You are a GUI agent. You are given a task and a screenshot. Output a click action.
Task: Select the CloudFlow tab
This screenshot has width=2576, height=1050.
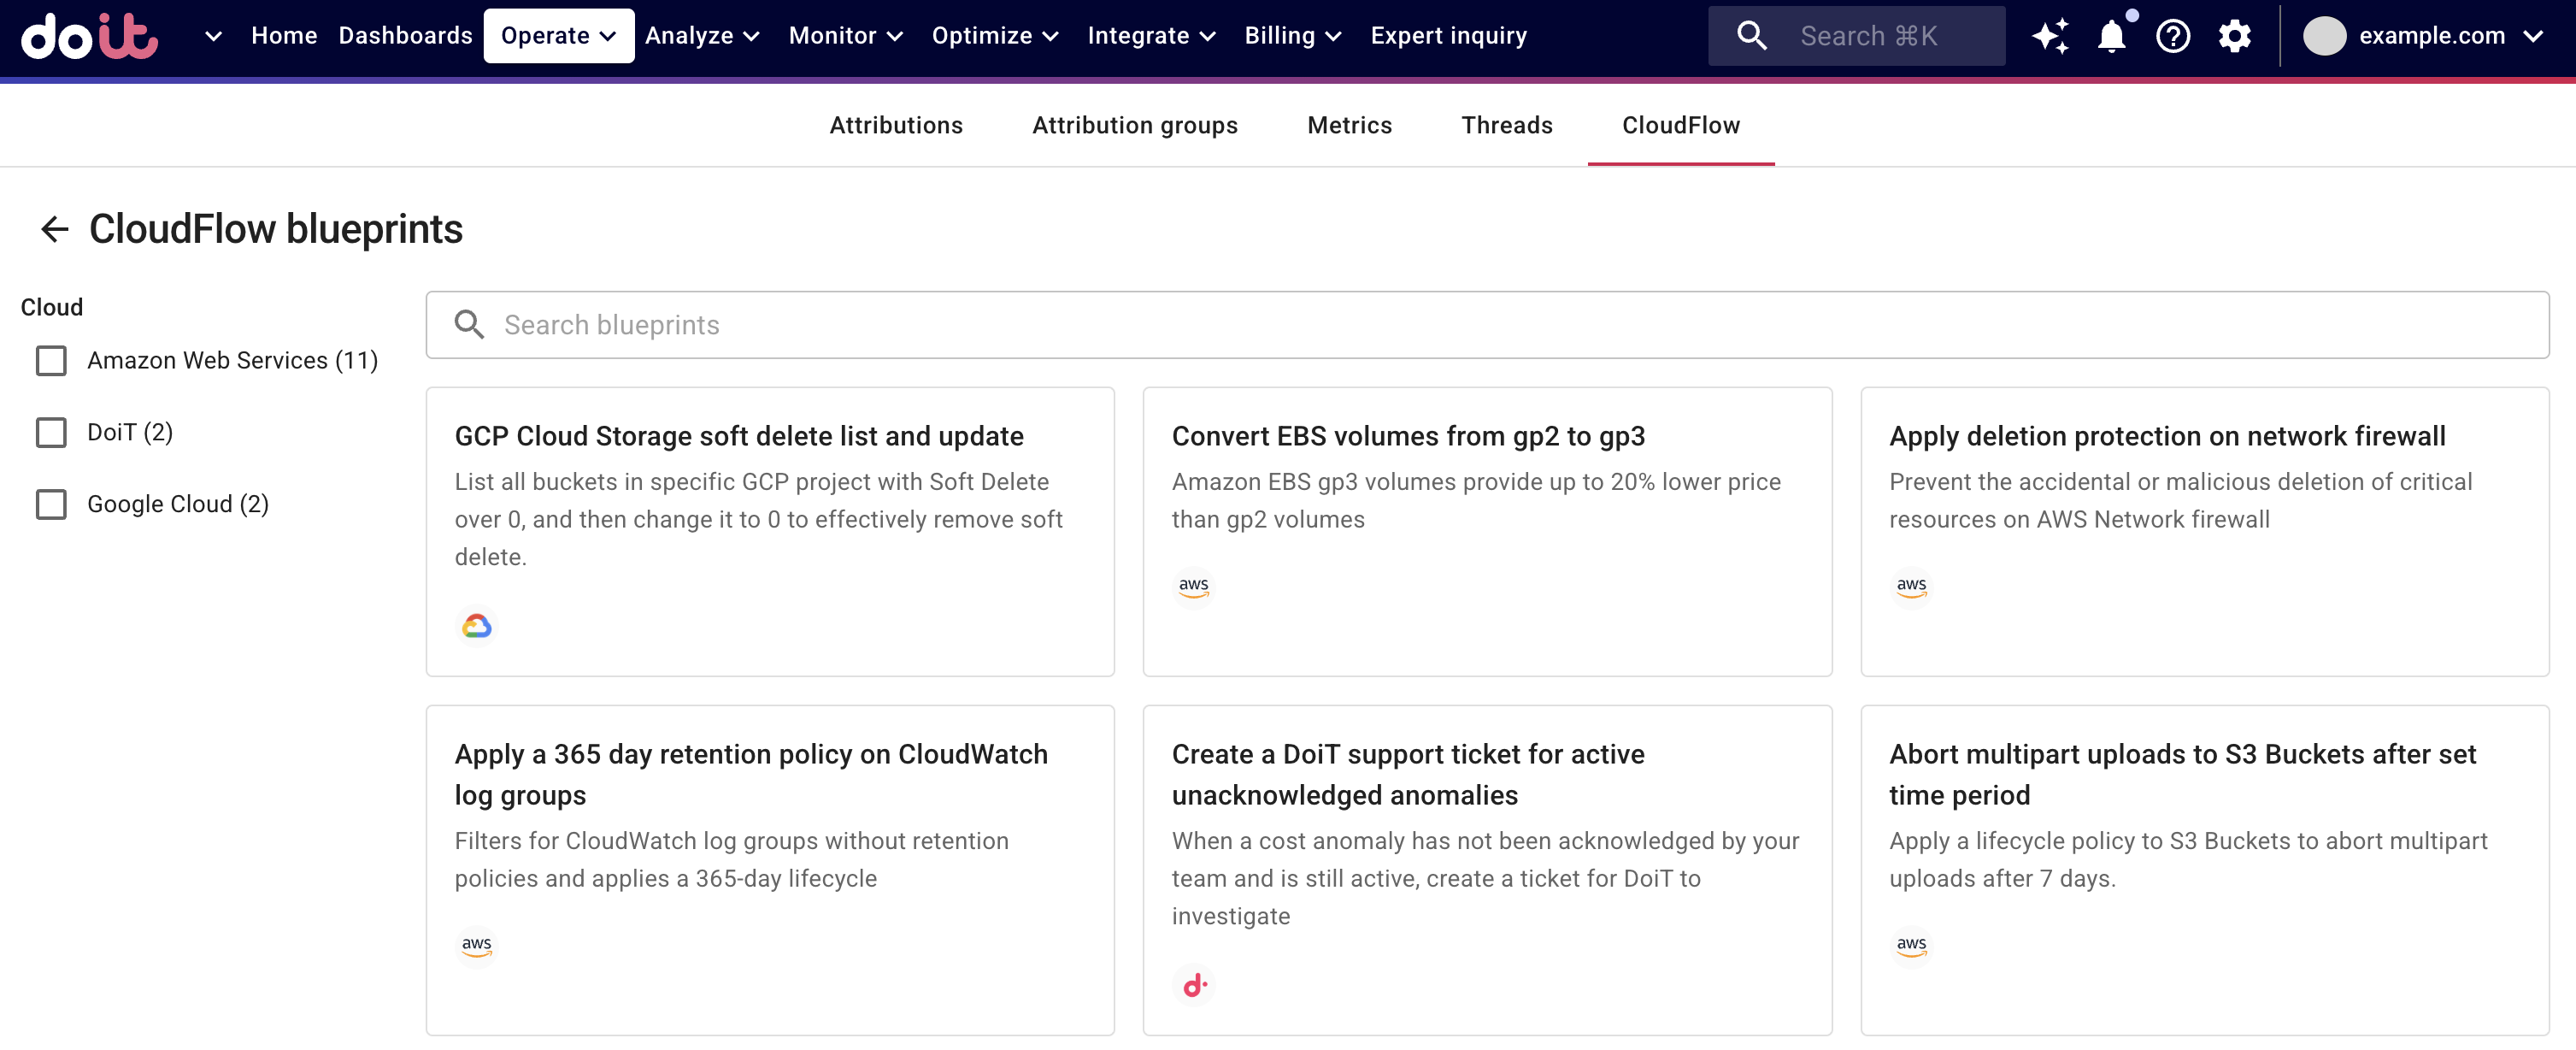coord(1681,125)
